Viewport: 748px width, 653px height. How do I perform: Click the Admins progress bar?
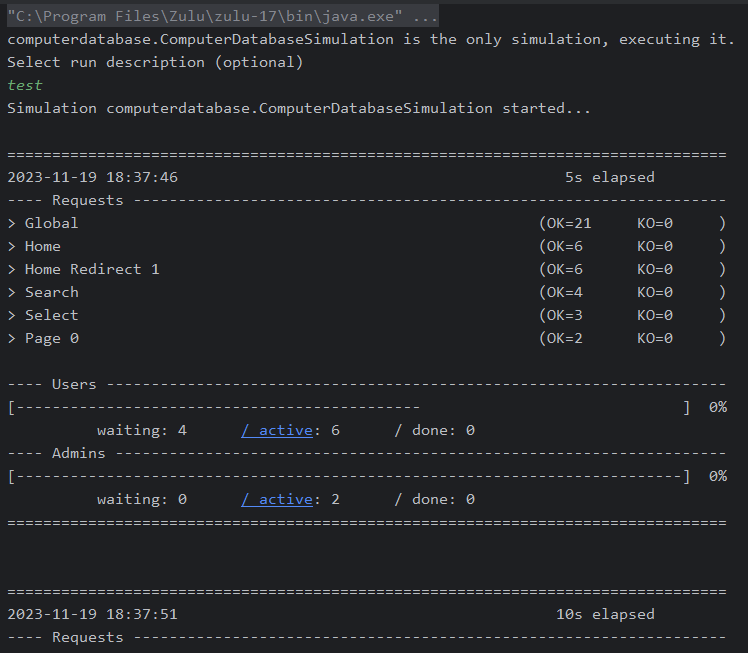click(x=349, y=477)
